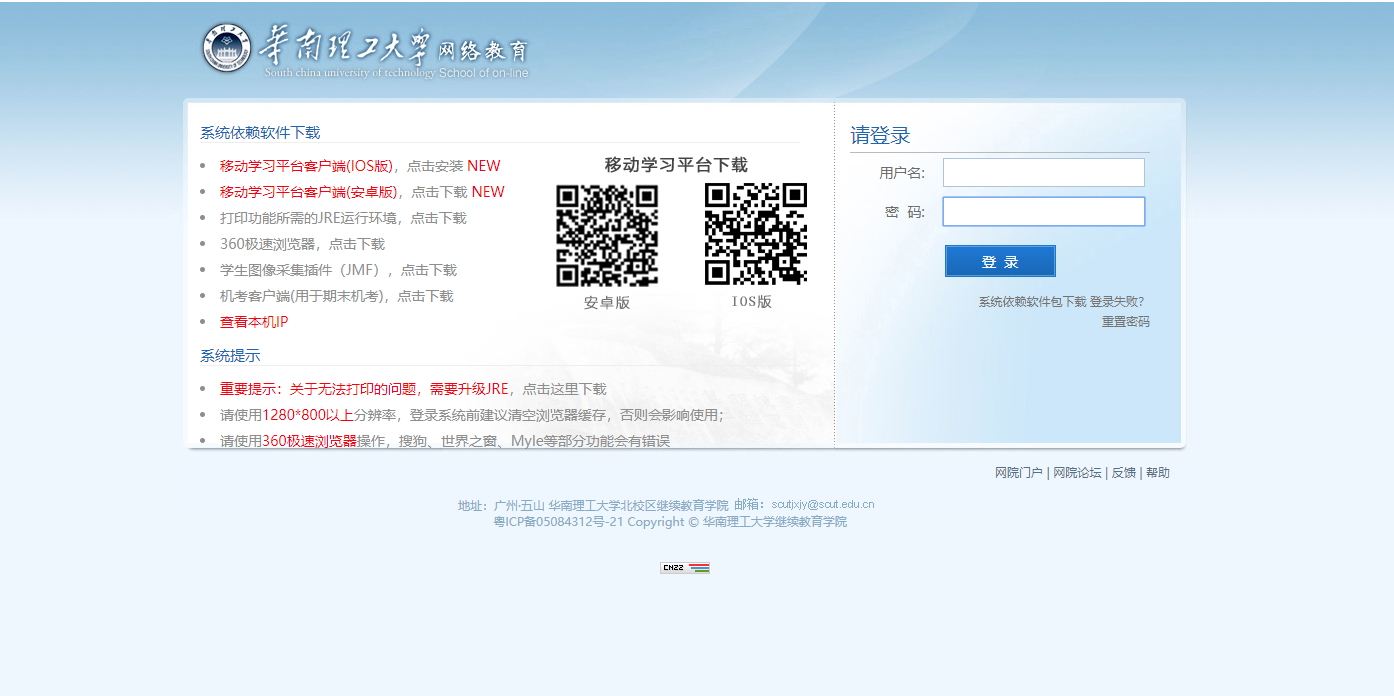Open 反馈 feedback link

click(x=1124, y=473)
